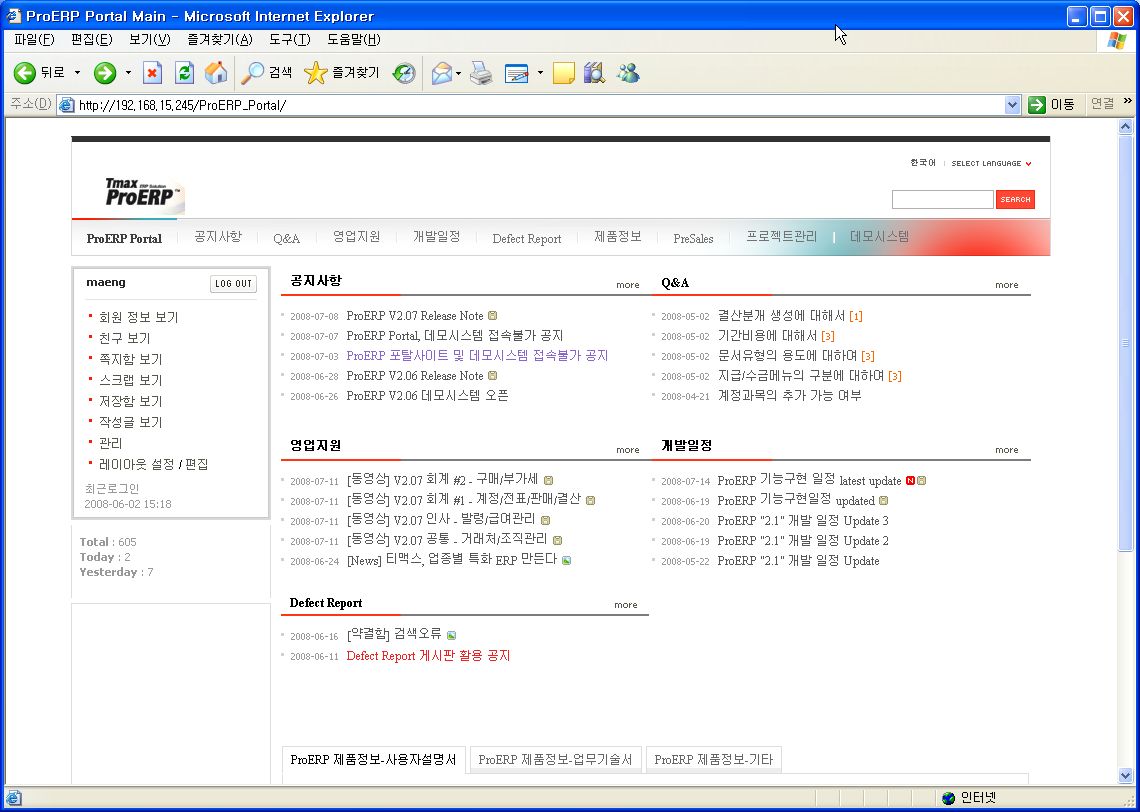Viewport: 1140px width, 812px height.
Task: Click the Stop page loading icon
Action: point(152,73)
